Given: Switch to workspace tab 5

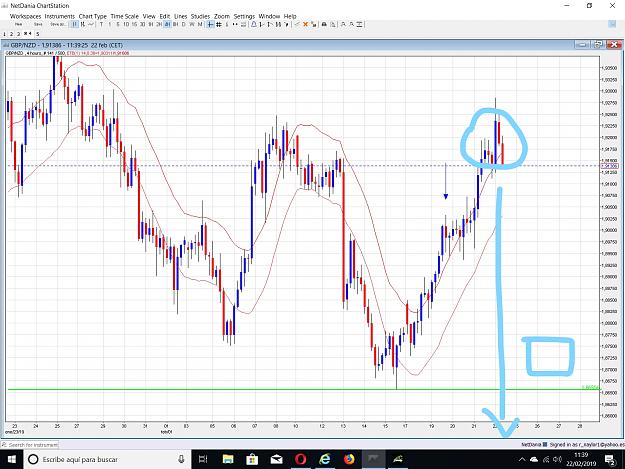Looking at the screenshot, I should coord(37,34).
